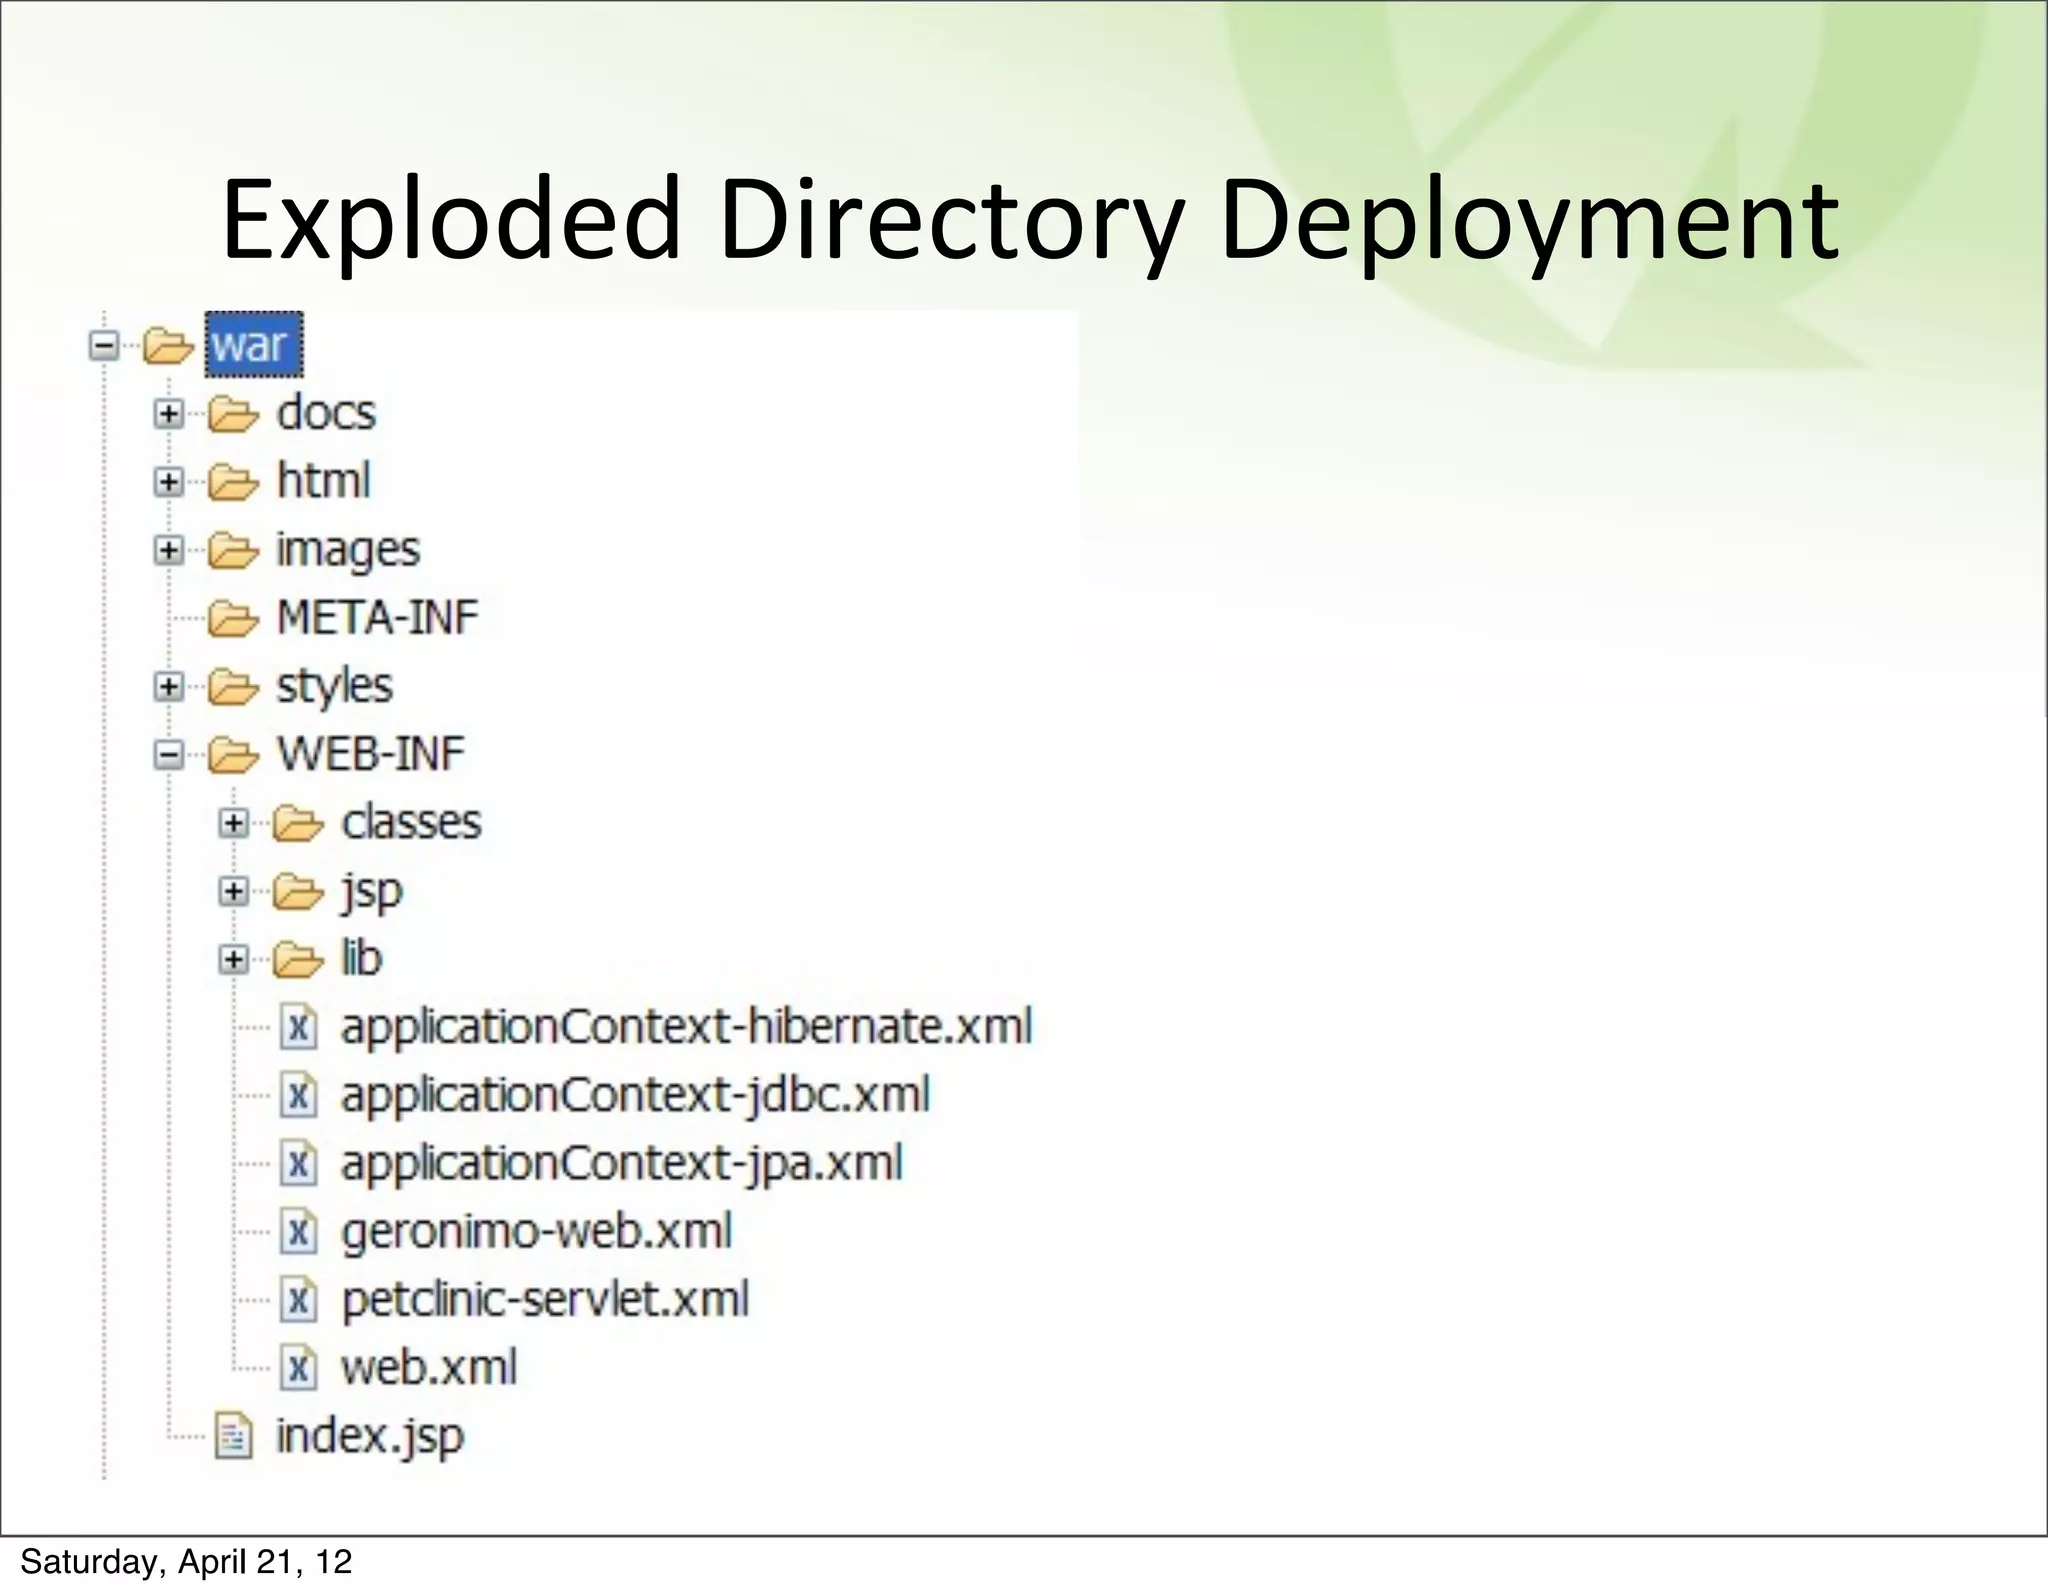
Task: Click the lib folder icon
Action: 298,960
